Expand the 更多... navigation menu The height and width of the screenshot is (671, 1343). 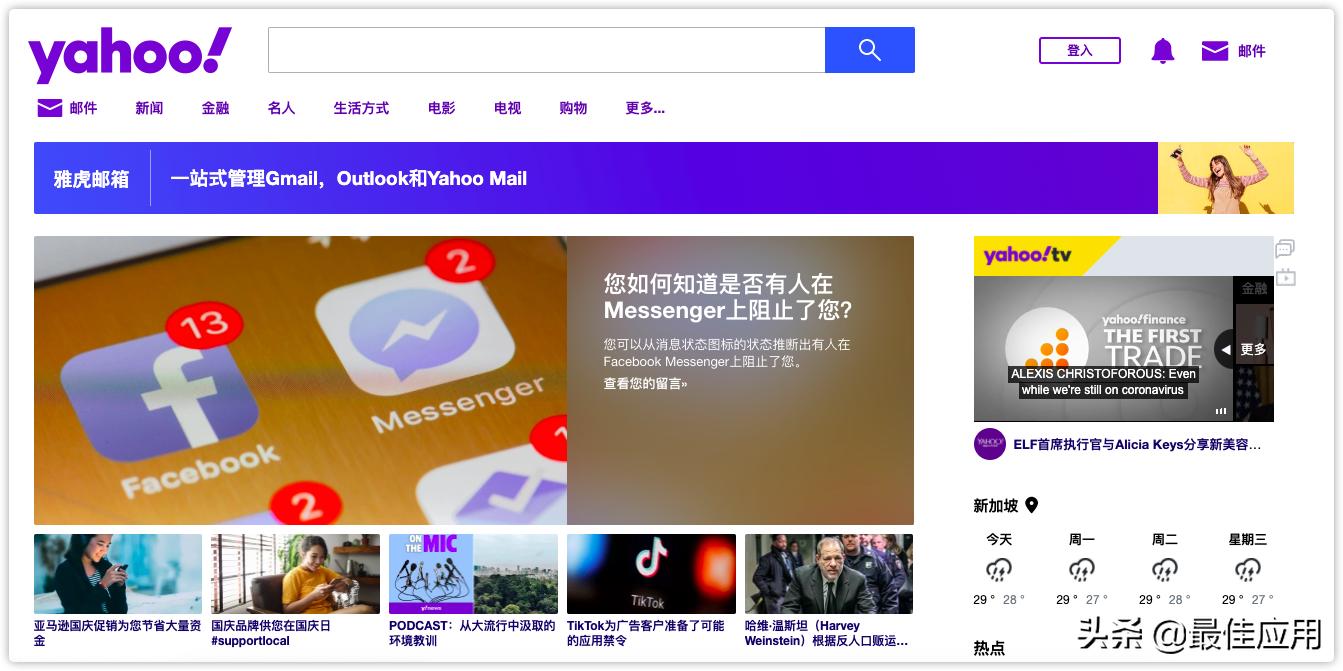645,108
